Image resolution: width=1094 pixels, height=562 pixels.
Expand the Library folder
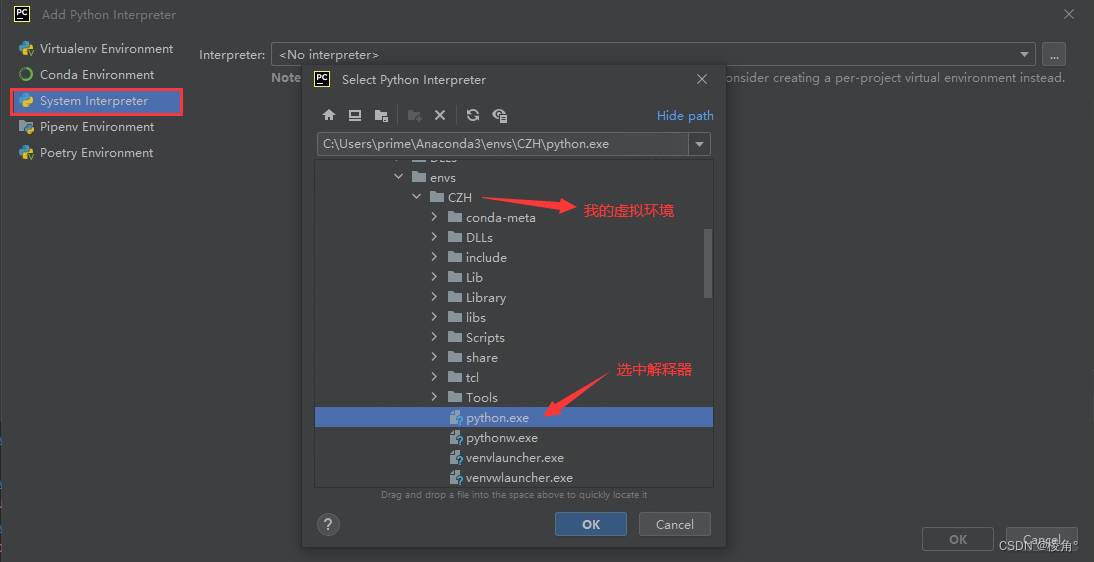click(434, 297)
